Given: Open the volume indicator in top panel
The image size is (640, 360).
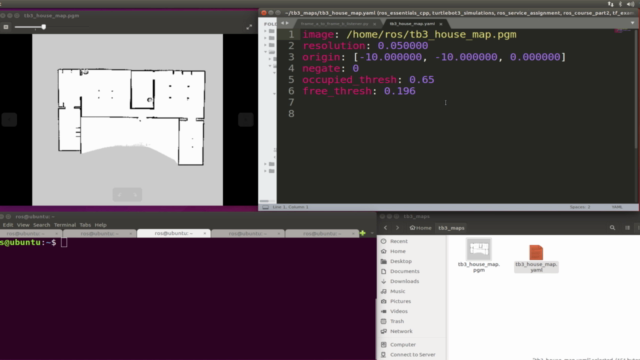Looking at the screenshot, I should pyautogui.click(x=631, y=4).
